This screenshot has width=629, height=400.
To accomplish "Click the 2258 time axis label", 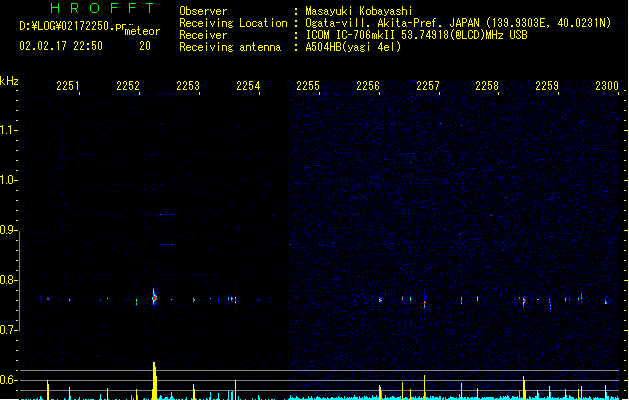I will pos(487,86).
